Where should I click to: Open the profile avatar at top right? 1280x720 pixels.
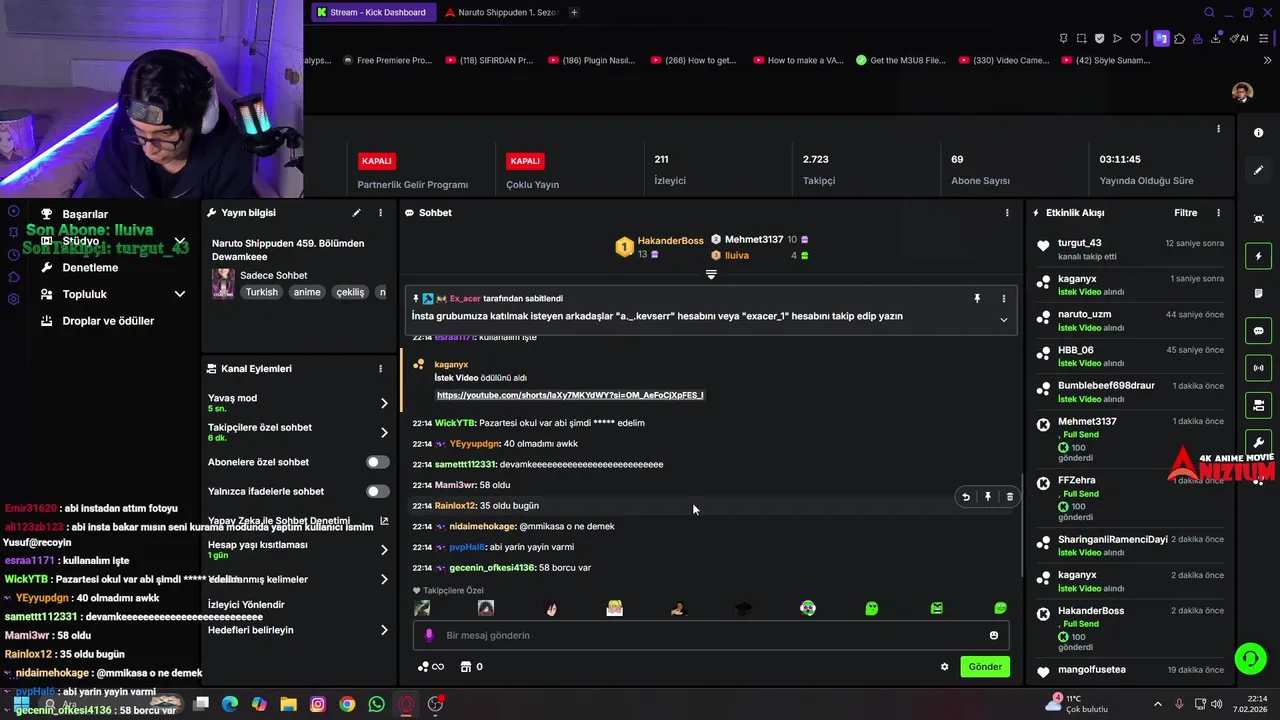(1242, 92)
